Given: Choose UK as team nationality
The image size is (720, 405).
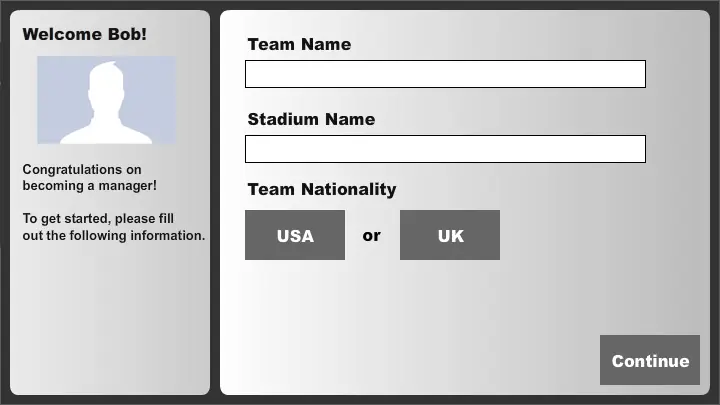Looking at the screenshot, I should click(450, 235).
